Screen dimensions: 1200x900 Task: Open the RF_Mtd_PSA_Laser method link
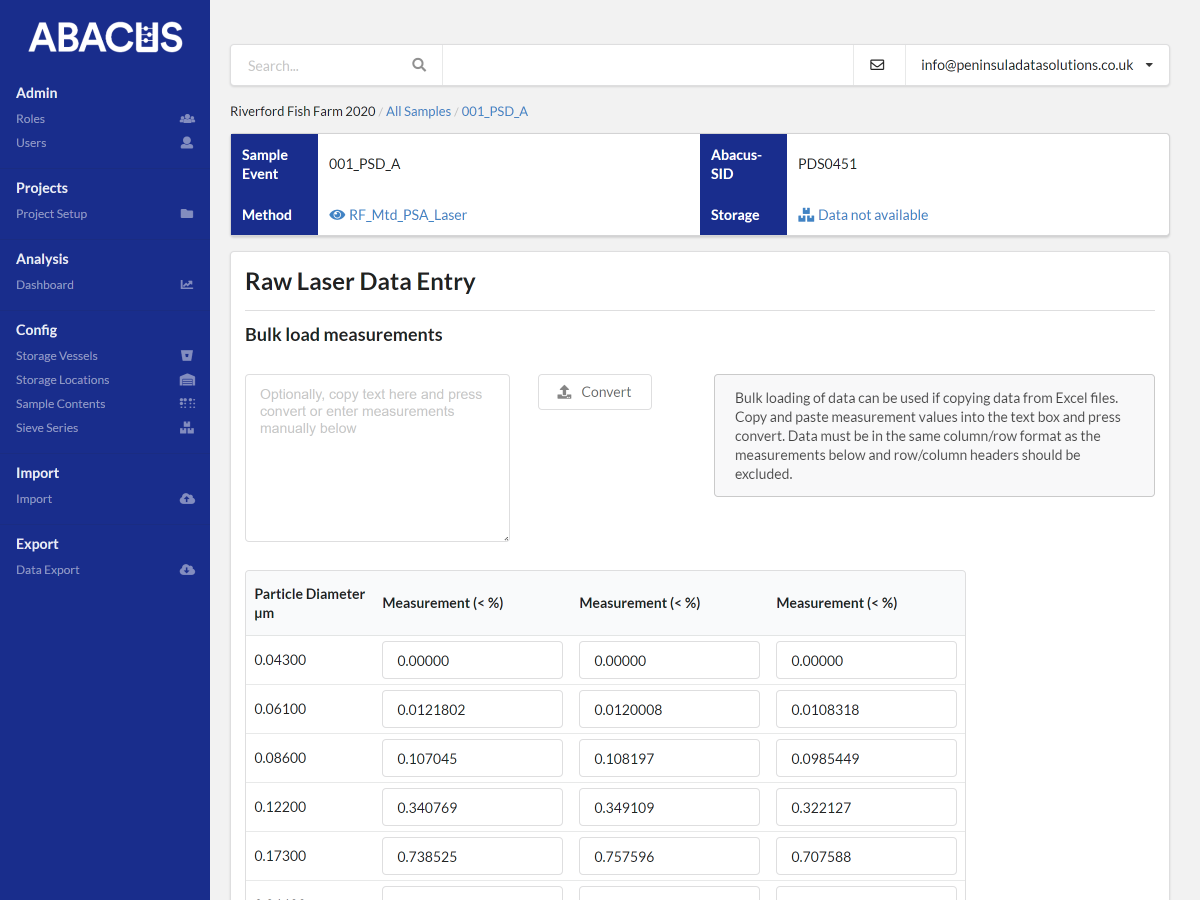point(408,214)
